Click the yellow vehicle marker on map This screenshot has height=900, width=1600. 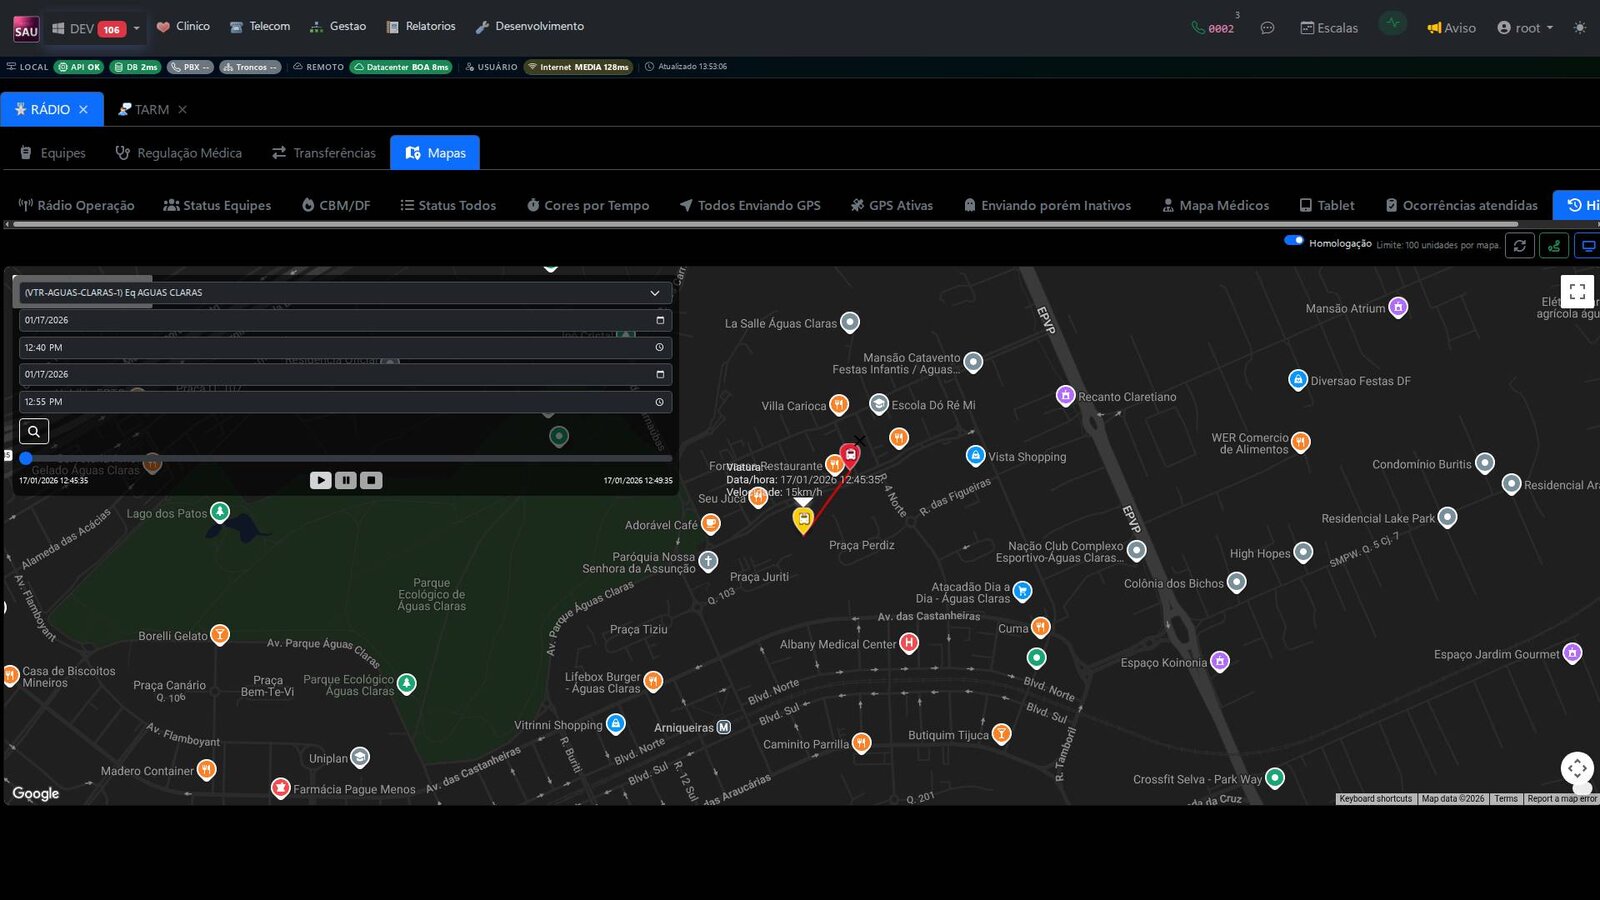[x=803, y=519]
